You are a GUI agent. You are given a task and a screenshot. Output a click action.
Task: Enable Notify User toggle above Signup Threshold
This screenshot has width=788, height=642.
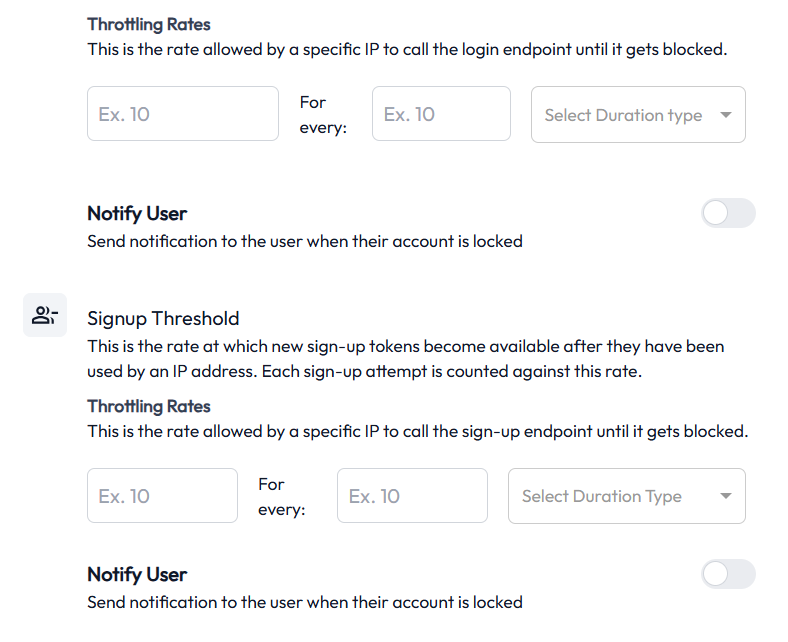click(728, 213)
